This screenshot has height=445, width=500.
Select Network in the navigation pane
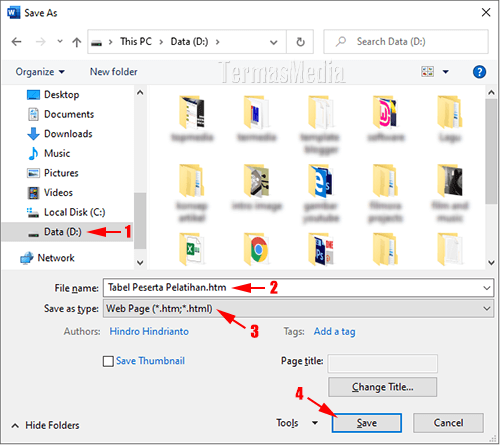tap(47, 258)
